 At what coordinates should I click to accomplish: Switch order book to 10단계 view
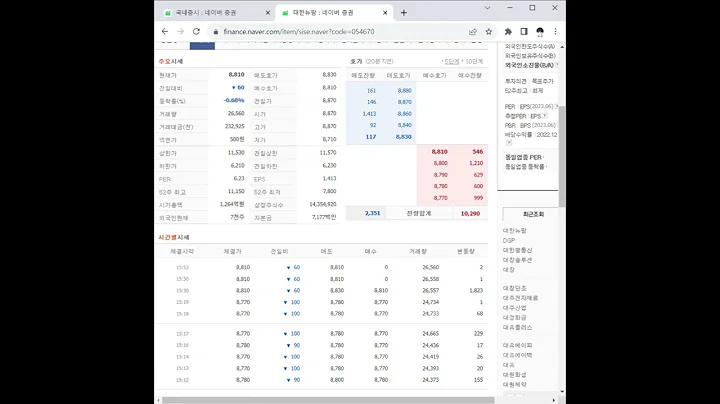[474, 62]
